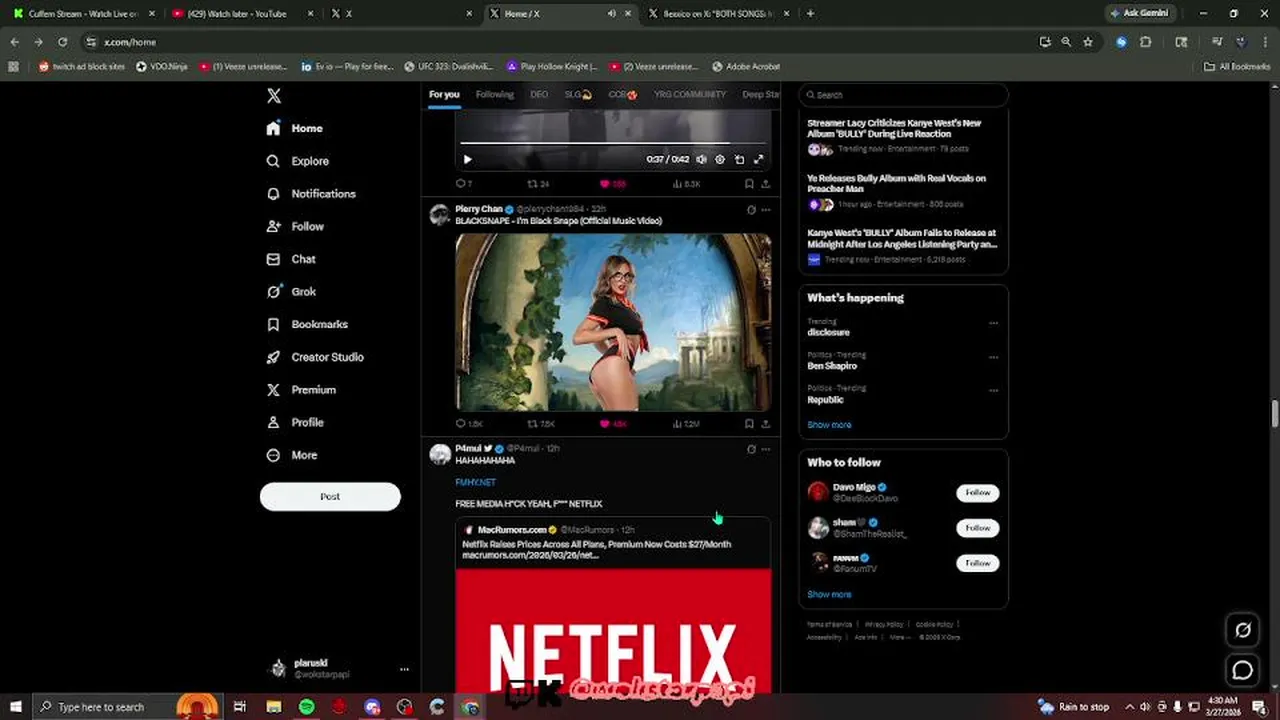Enter fullscreen on the video player
Viewport: 1280px width, 720px height.
click(x=758, y=159)
